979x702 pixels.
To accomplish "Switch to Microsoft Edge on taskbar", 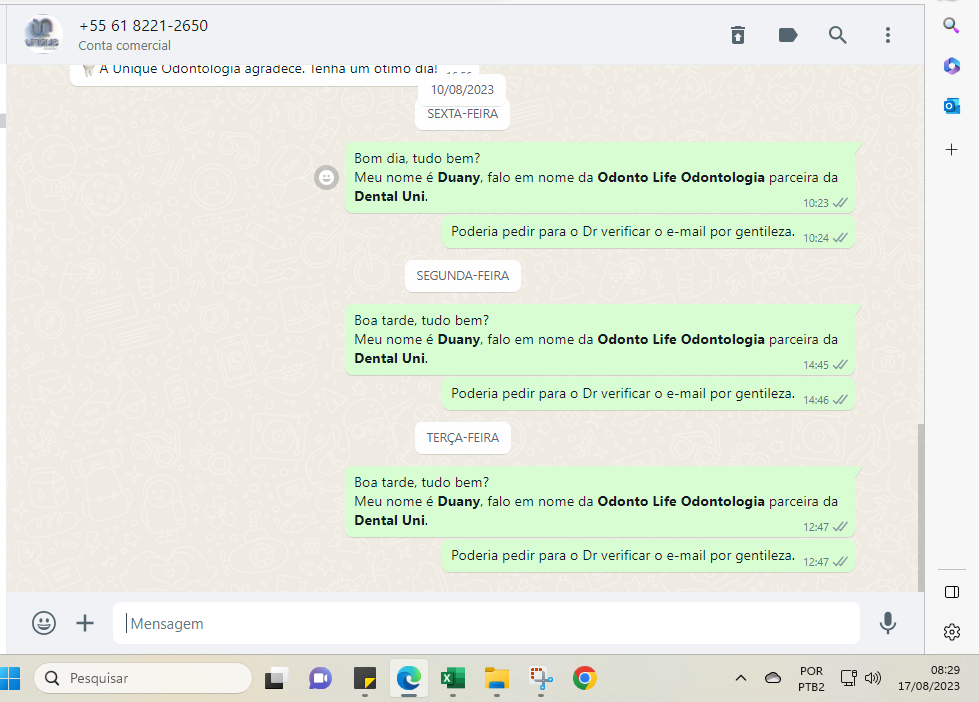I will tap(409, 678).
